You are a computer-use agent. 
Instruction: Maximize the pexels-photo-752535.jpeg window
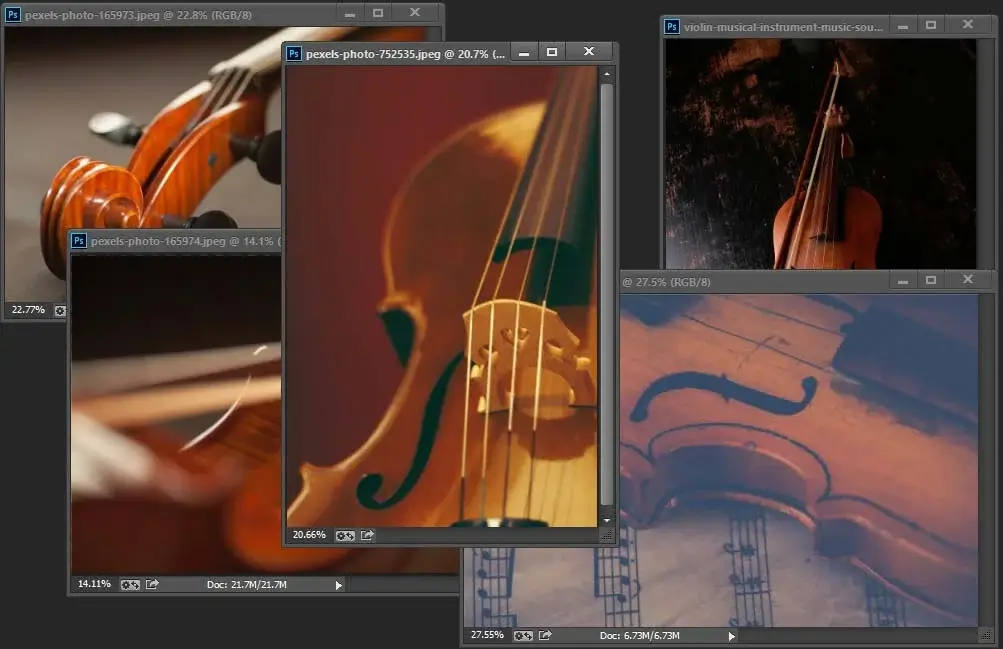[552, 52]
